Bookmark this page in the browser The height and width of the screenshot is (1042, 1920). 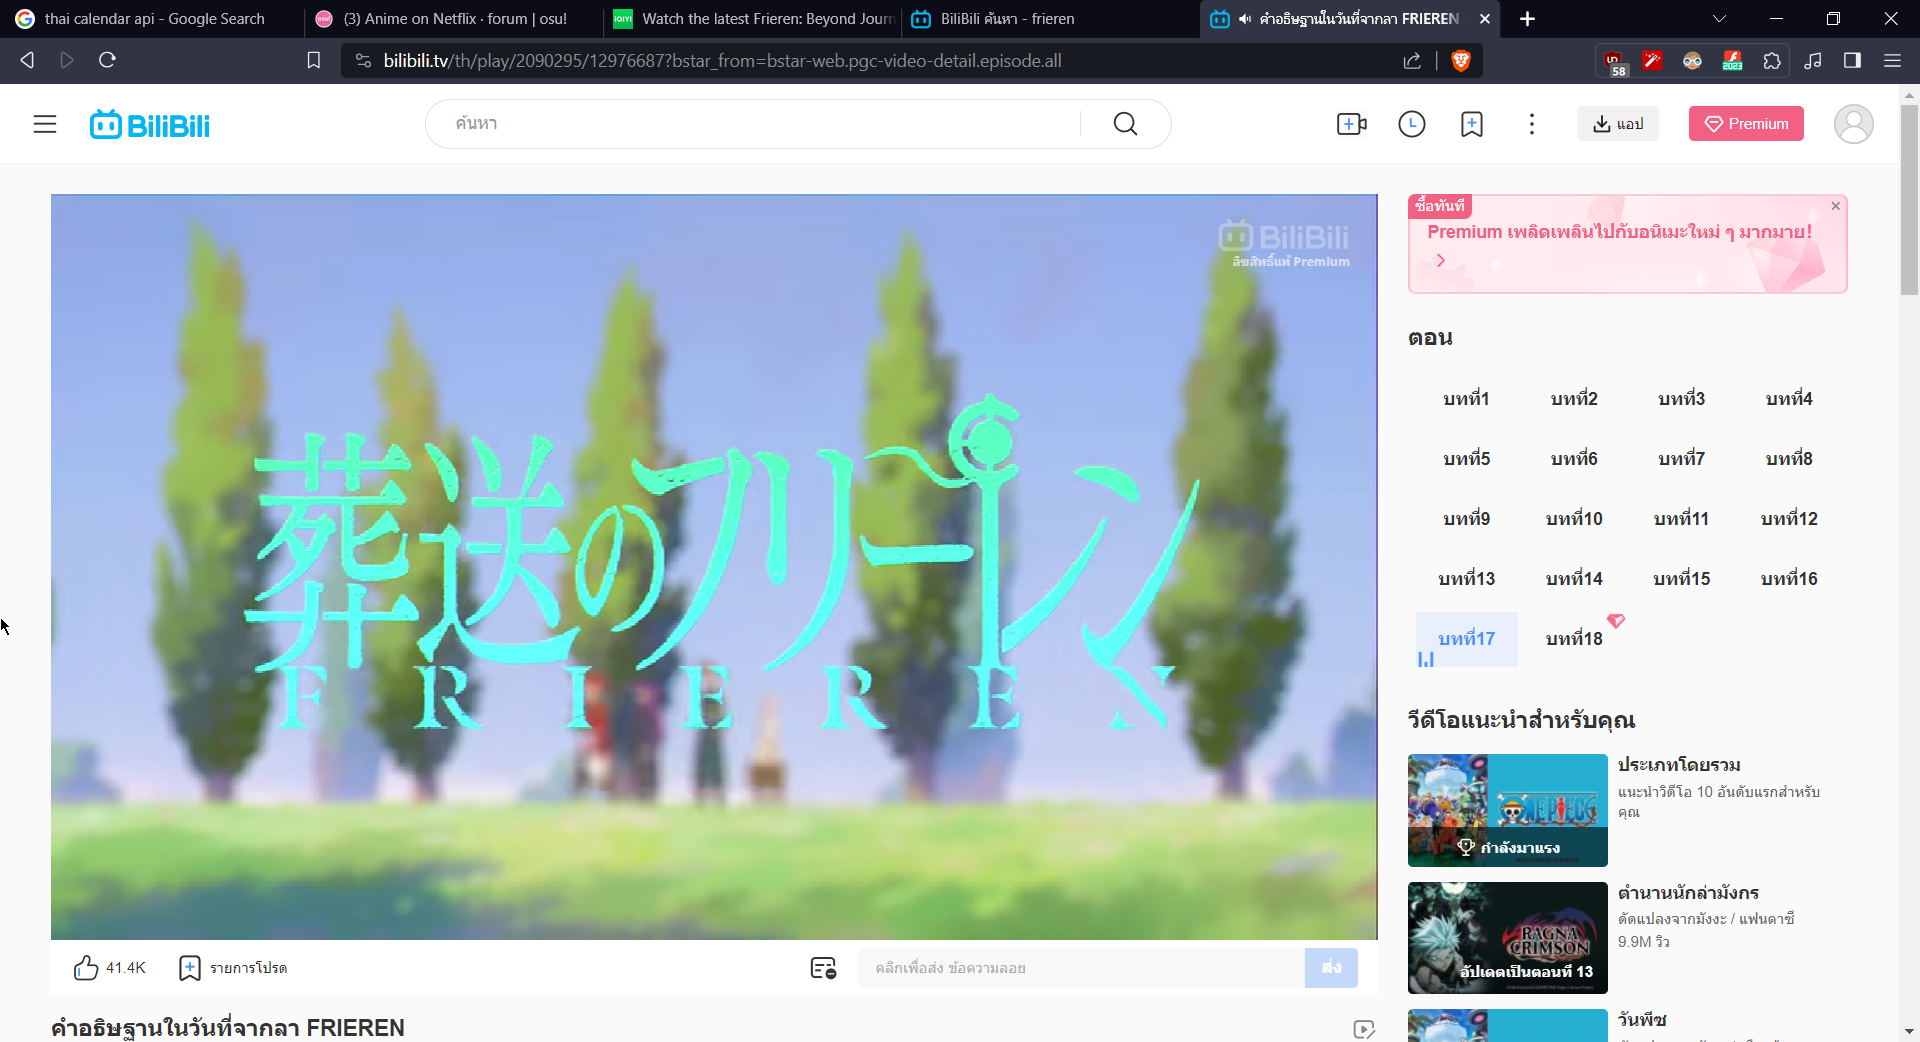(x=314, y=61)
